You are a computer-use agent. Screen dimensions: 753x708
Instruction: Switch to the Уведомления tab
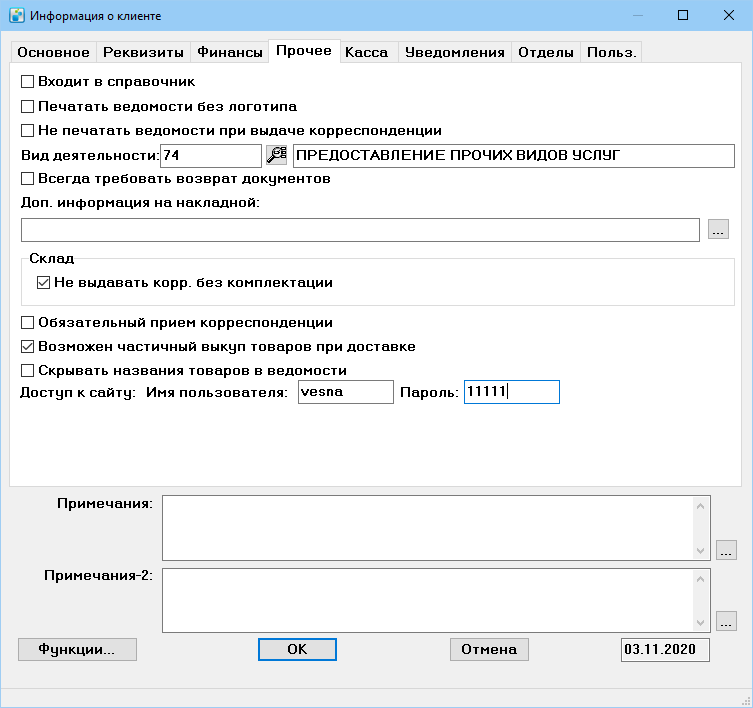[454, 52]
